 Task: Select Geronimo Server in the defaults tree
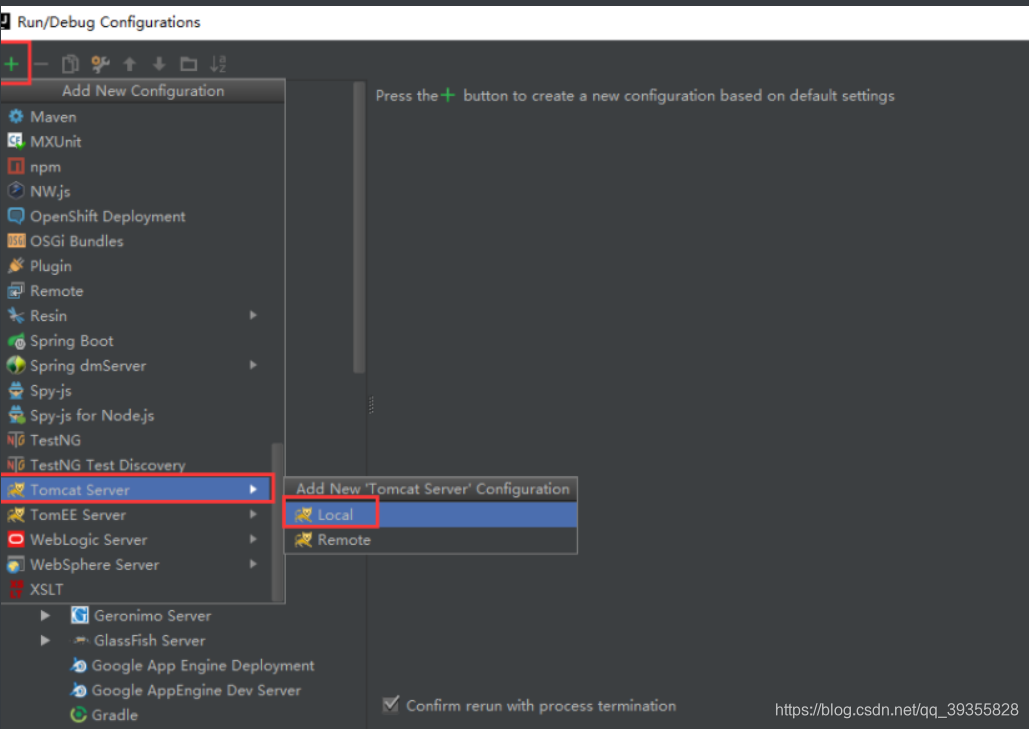[141, 615]
